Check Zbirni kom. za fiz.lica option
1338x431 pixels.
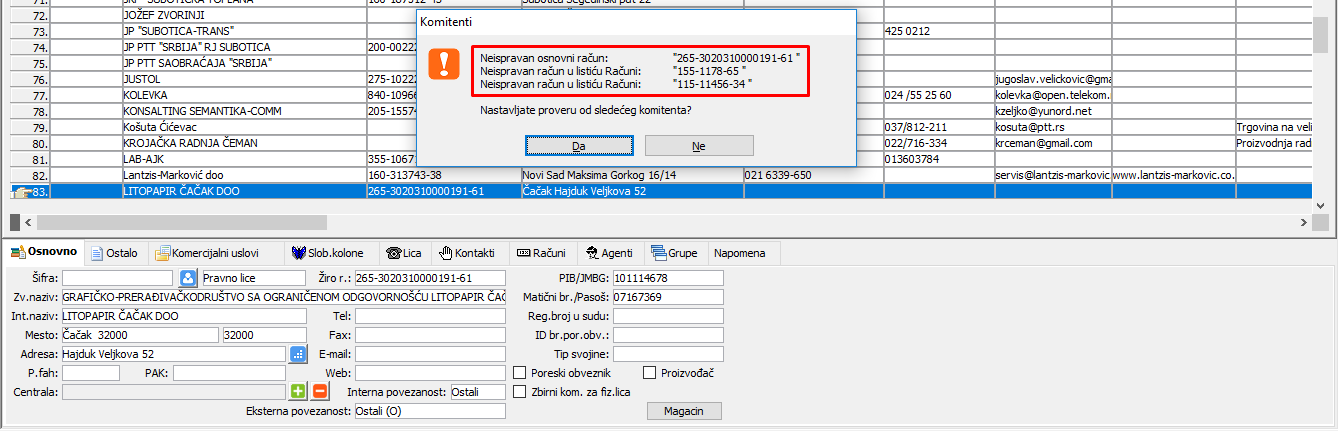[519, 392]
